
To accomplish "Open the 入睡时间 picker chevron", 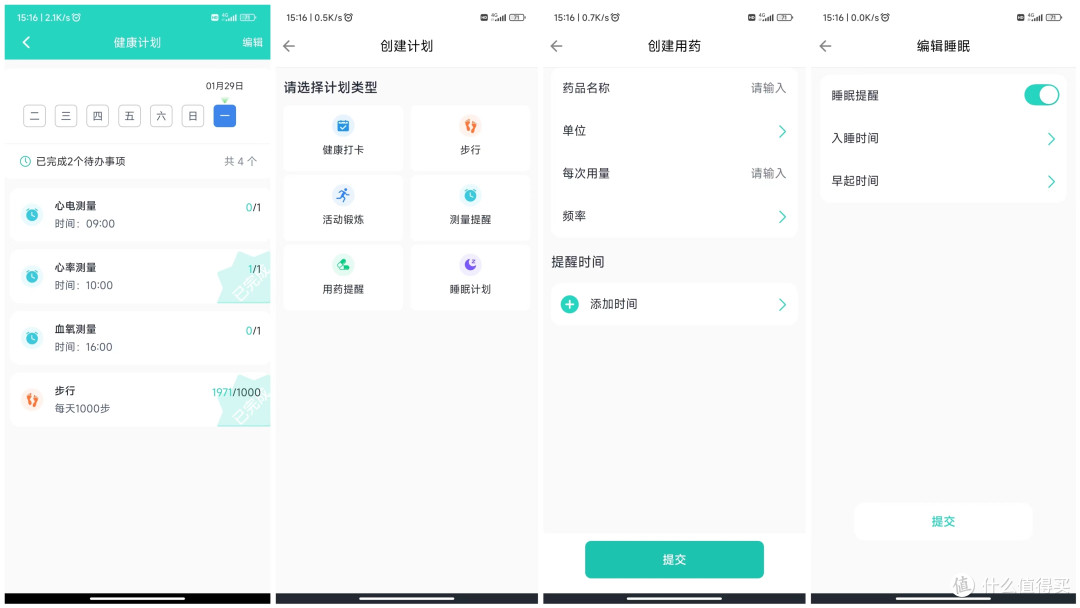I will point(1051,139).
